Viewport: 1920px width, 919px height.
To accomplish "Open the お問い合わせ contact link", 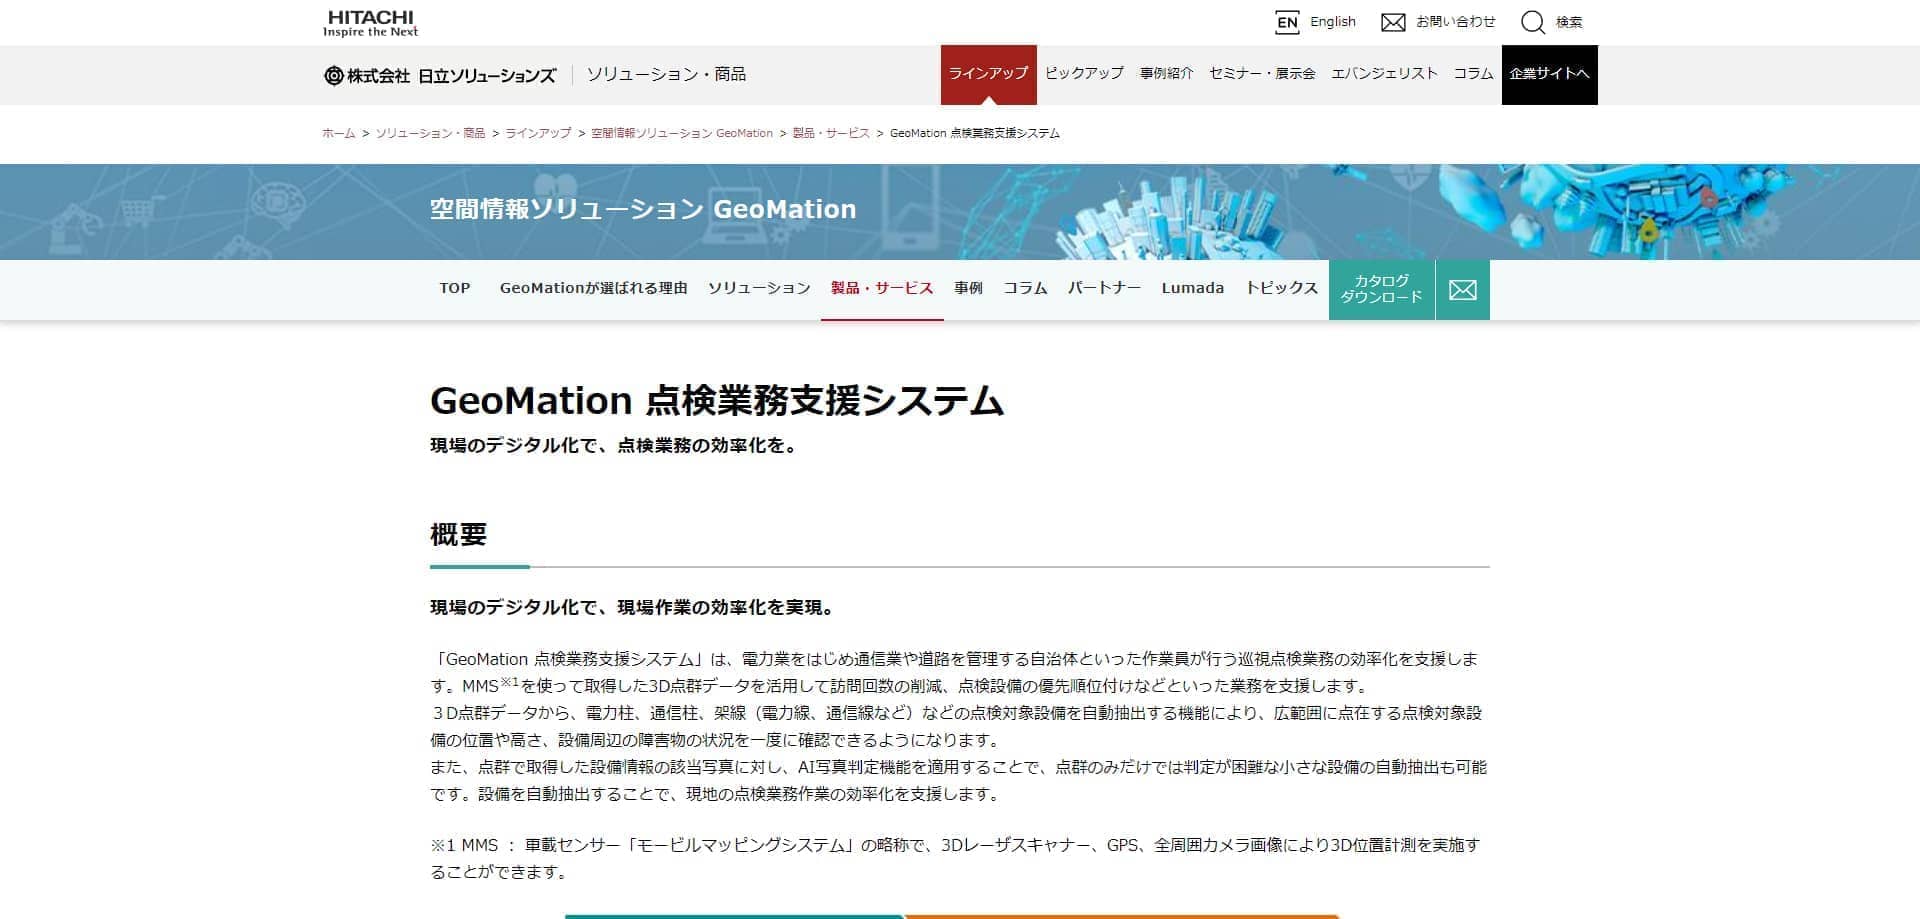I will tap(1455, 22).
